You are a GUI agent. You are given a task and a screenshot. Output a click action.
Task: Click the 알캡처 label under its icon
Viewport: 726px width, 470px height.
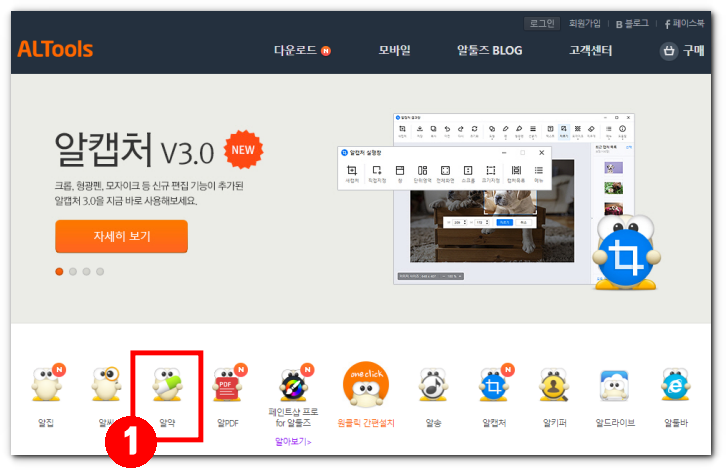(494, 422)
